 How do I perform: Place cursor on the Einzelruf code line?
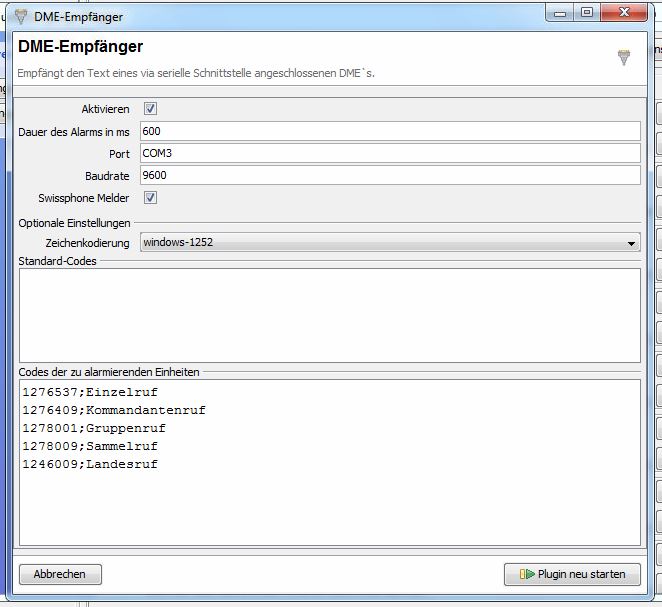(90, 392)
